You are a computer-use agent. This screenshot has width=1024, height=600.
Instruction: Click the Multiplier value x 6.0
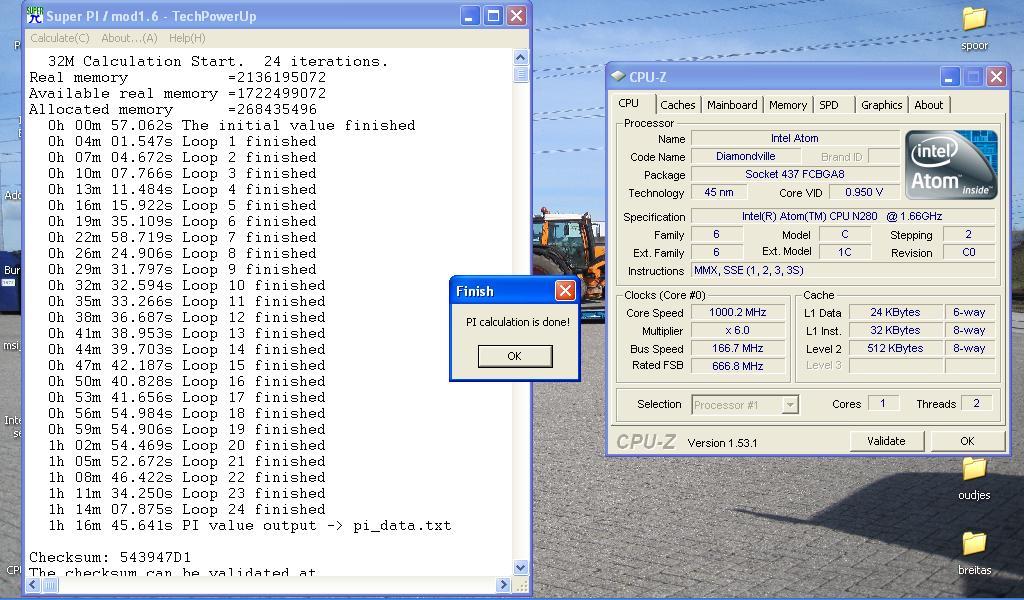pyautogui.click(x=738, y=330)
